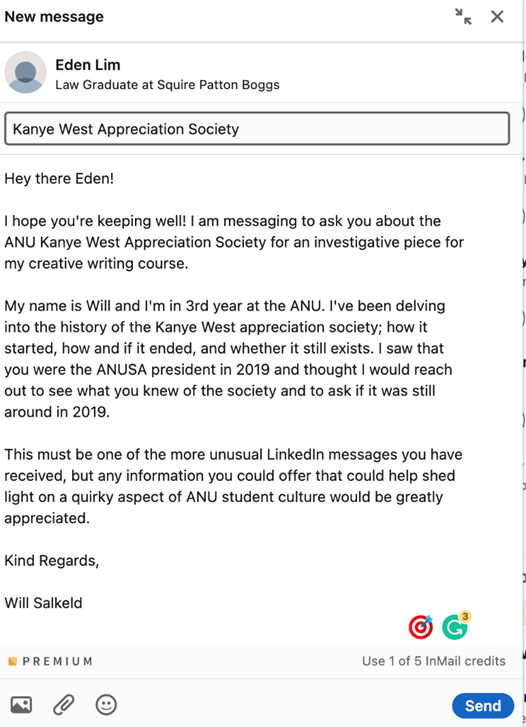Click the paragraph starting 'I hope you're keeping well'
The image size is (526, 727).
(x=234, y=242)
